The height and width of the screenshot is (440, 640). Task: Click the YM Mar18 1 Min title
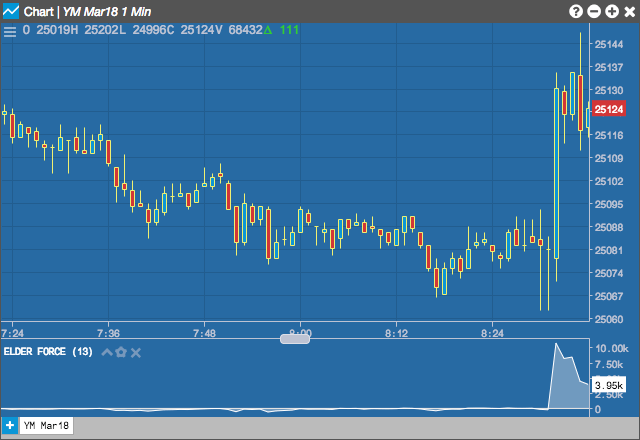point(107,11)
